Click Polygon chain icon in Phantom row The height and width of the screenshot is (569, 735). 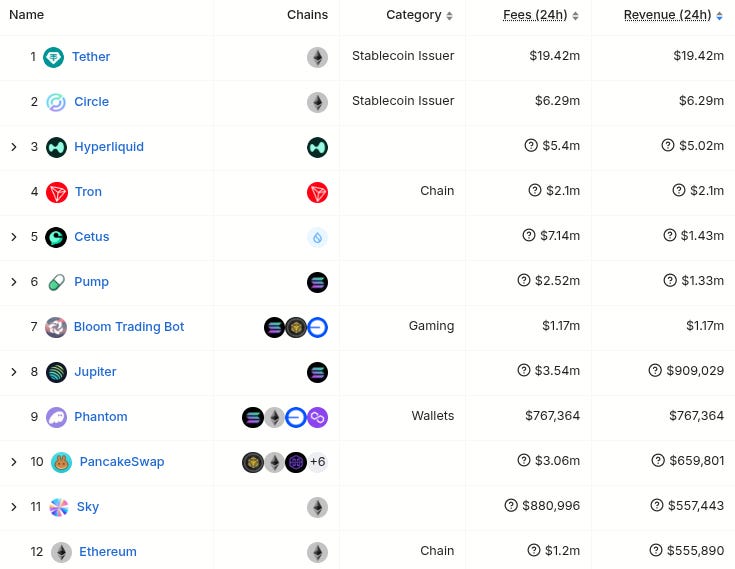(x=317, y=417)
